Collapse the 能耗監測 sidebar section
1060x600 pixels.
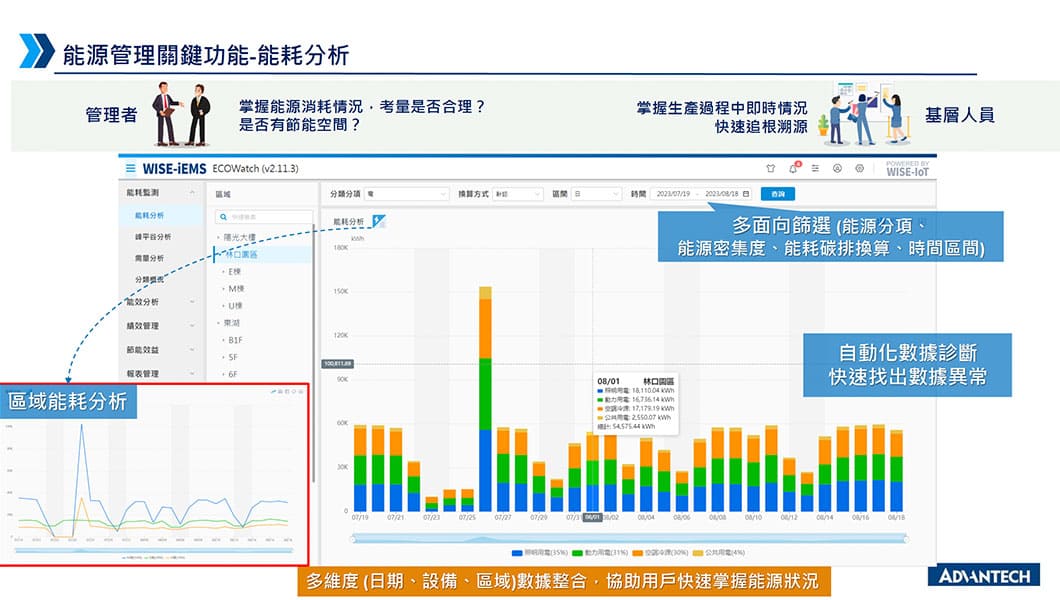pos(161,193)
